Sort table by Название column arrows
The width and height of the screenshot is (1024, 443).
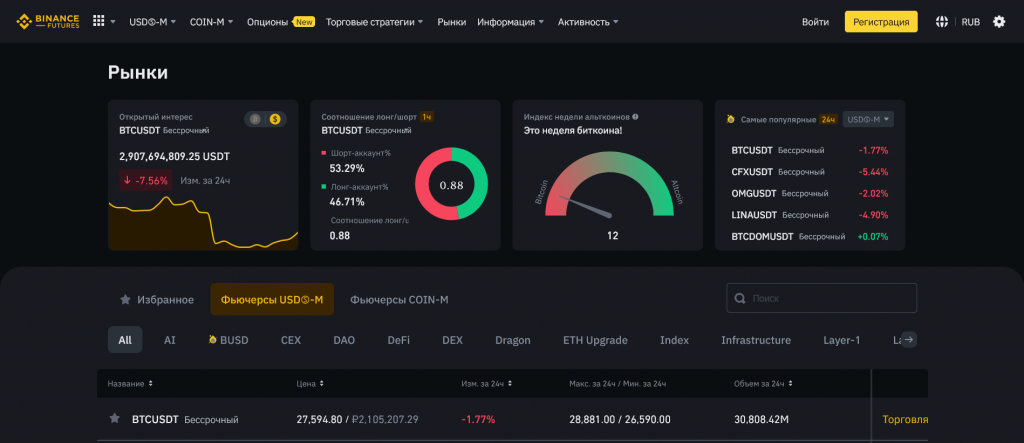pyautogui.click(x=150, y=384)
